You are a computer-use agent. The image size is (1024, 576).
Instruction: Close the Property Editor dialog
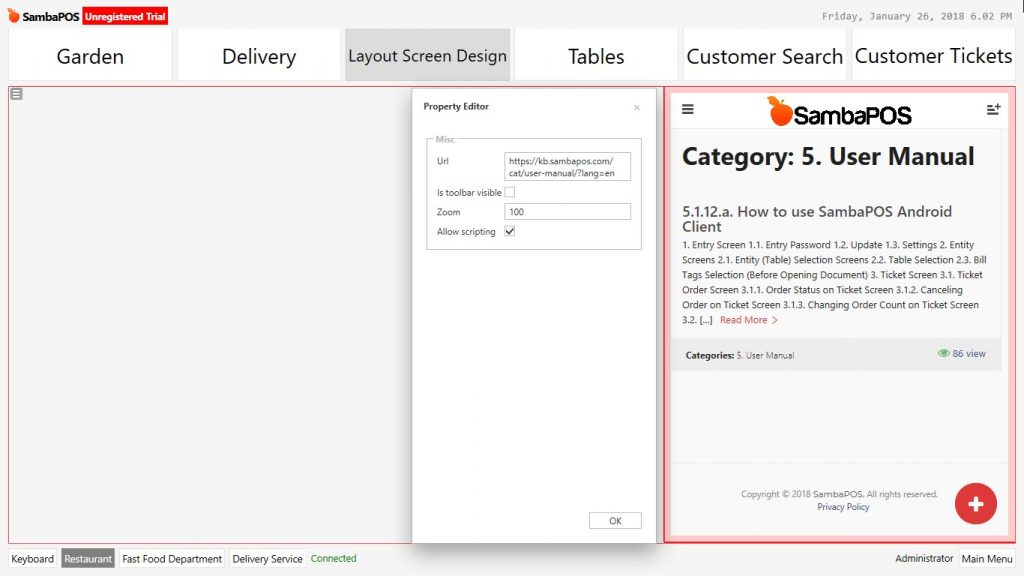pos(637,108)
